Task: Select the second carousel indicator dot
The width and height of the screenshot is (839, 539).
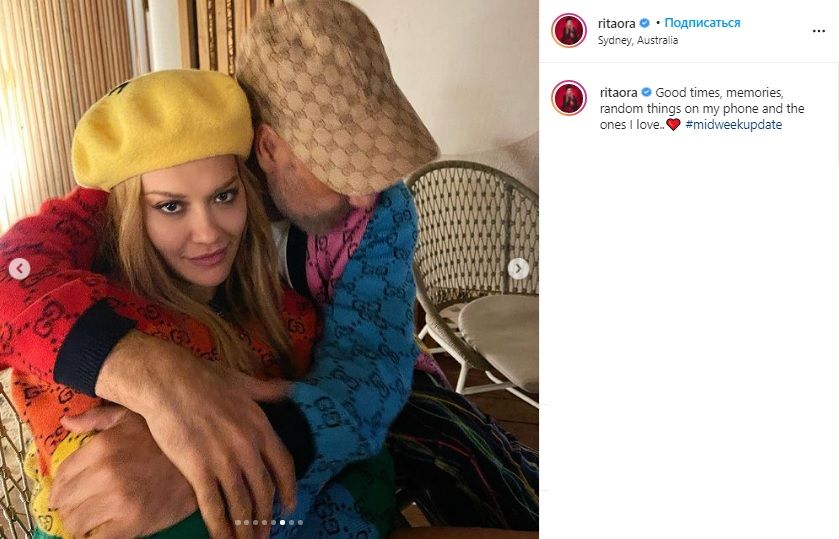Action: click(247, 522)
